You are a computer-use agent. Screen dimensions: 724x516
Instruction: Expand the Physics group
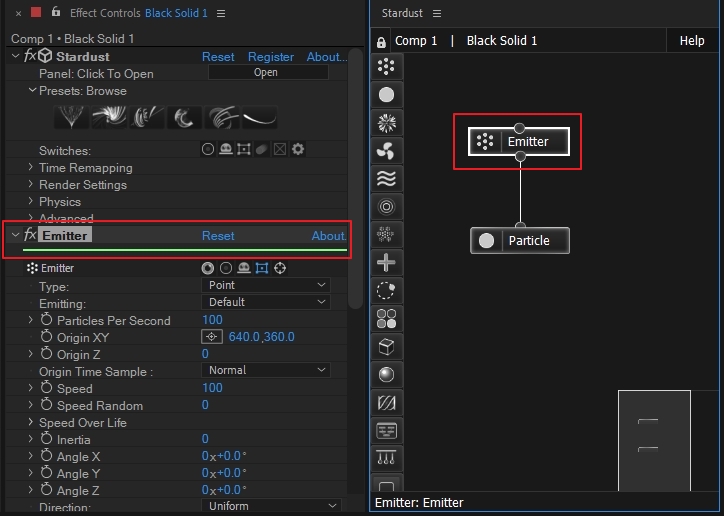click(x=30, y=201)
